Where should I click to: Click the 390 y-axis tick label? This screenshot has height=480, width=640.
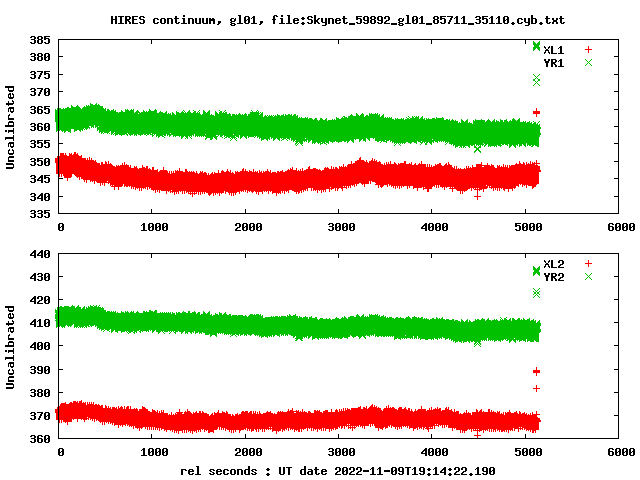[40, 370]
